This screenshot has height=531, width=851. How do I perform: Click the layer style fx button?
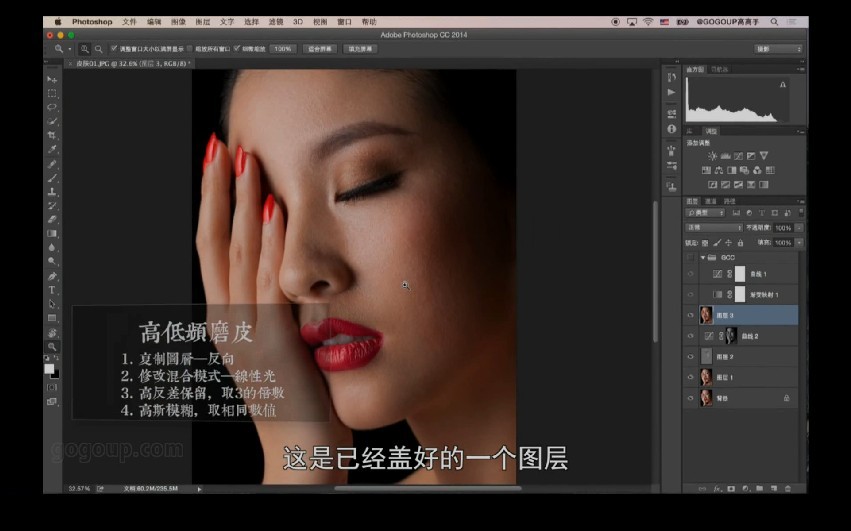point(717,489)
